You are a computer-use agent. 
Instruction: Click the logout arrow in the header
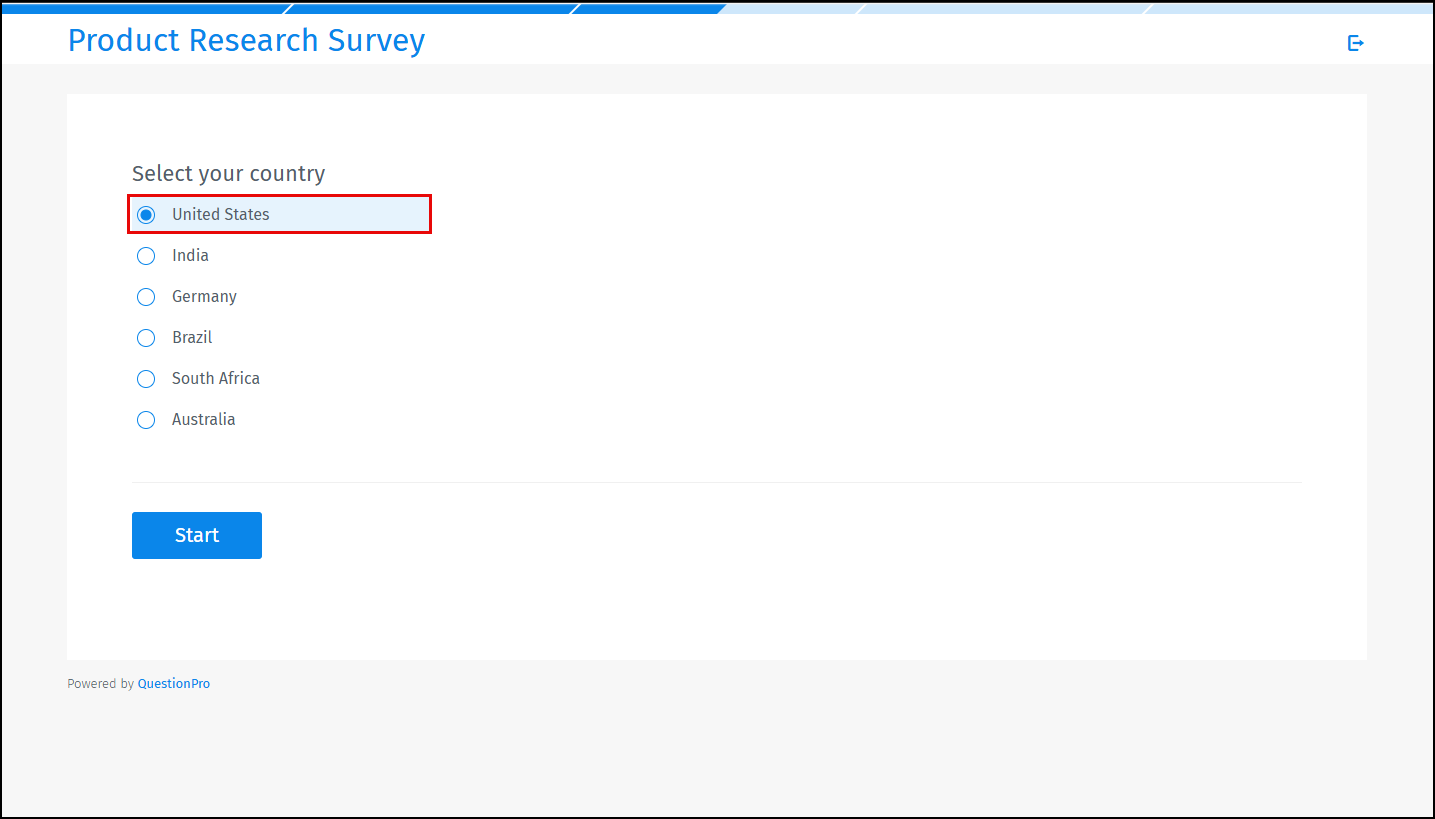point(1355,43)
